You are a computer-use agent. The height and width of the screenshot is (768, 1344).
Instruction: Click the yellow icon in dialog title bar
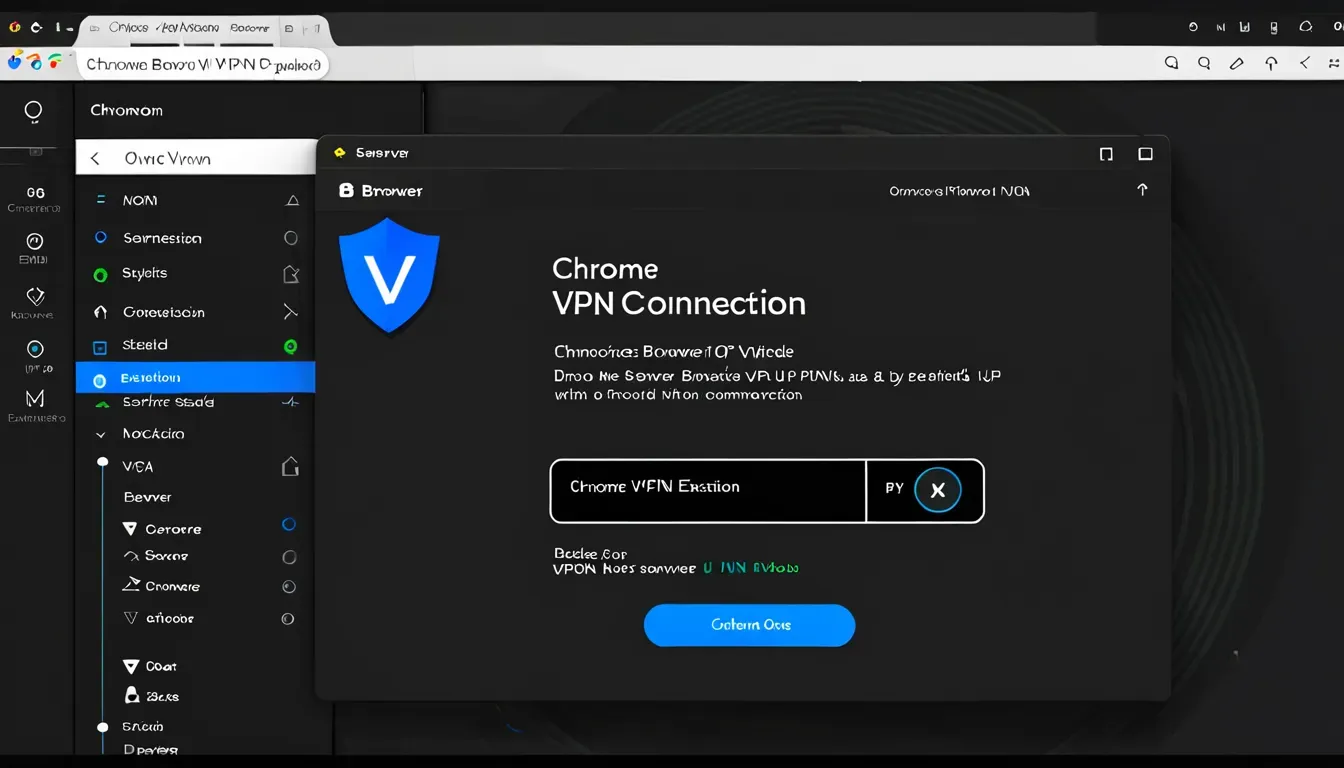(339, 153)
